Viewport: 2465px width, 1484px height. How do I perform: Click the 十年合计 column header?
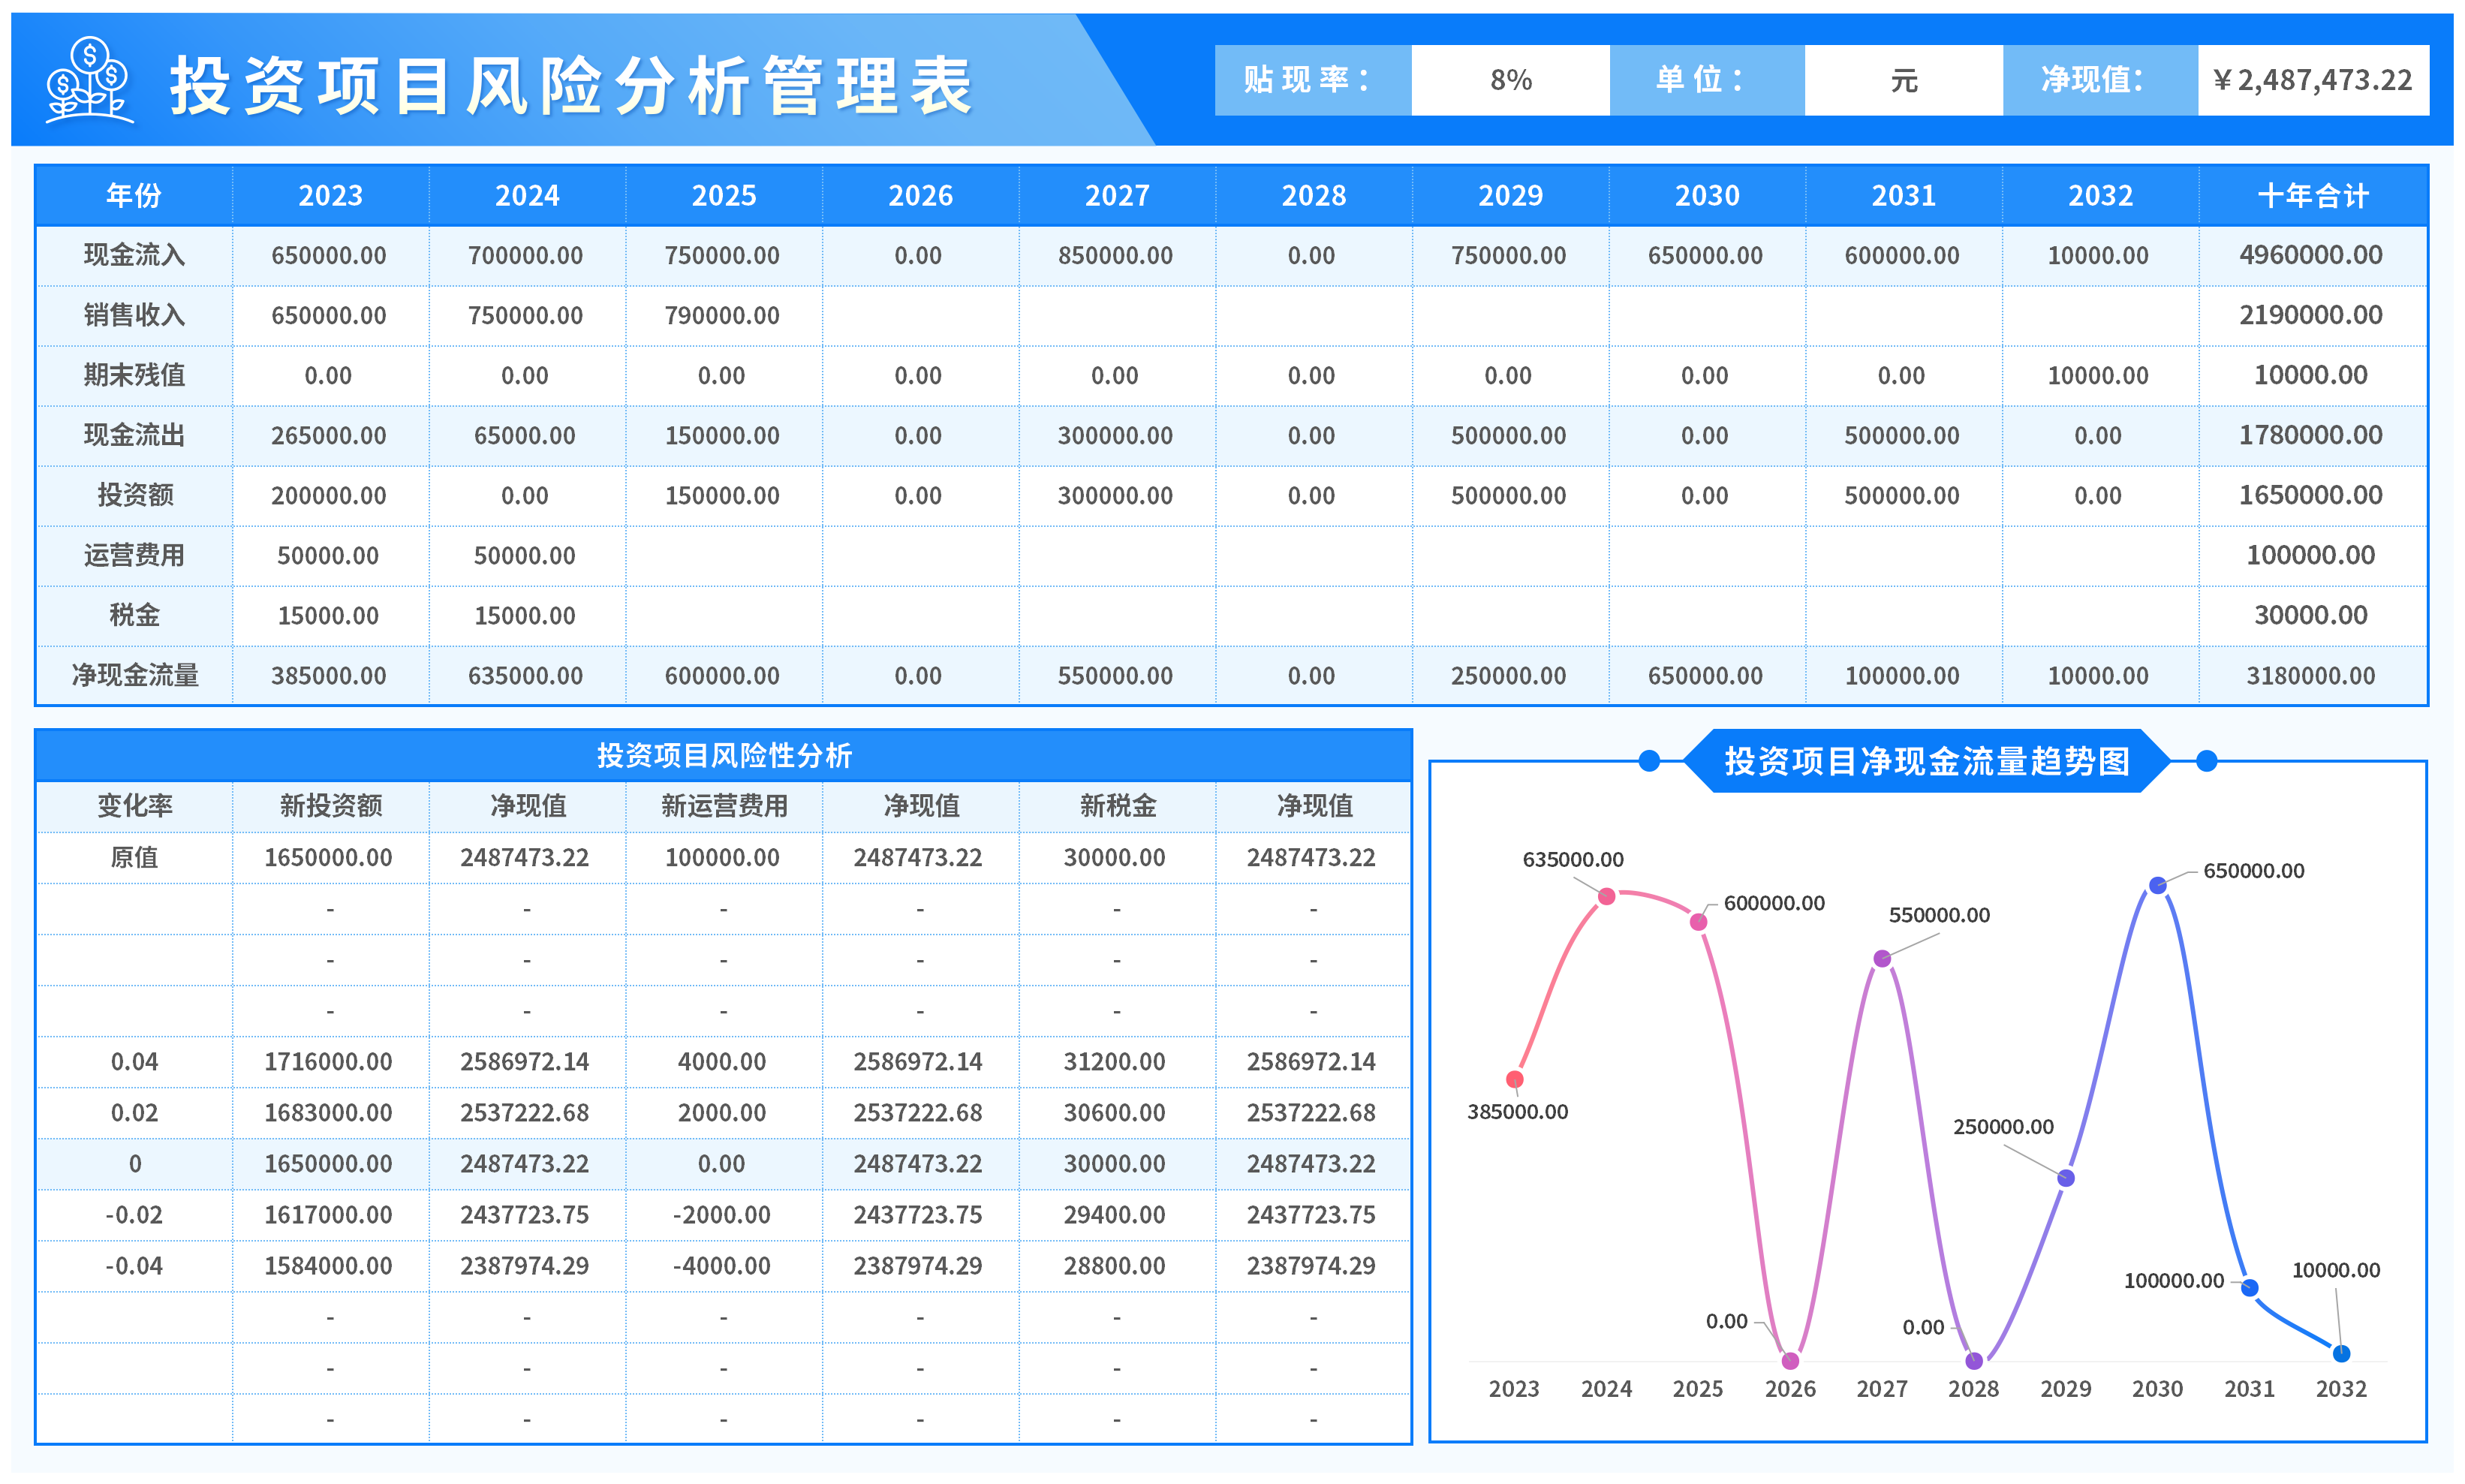coord(2311,195)
